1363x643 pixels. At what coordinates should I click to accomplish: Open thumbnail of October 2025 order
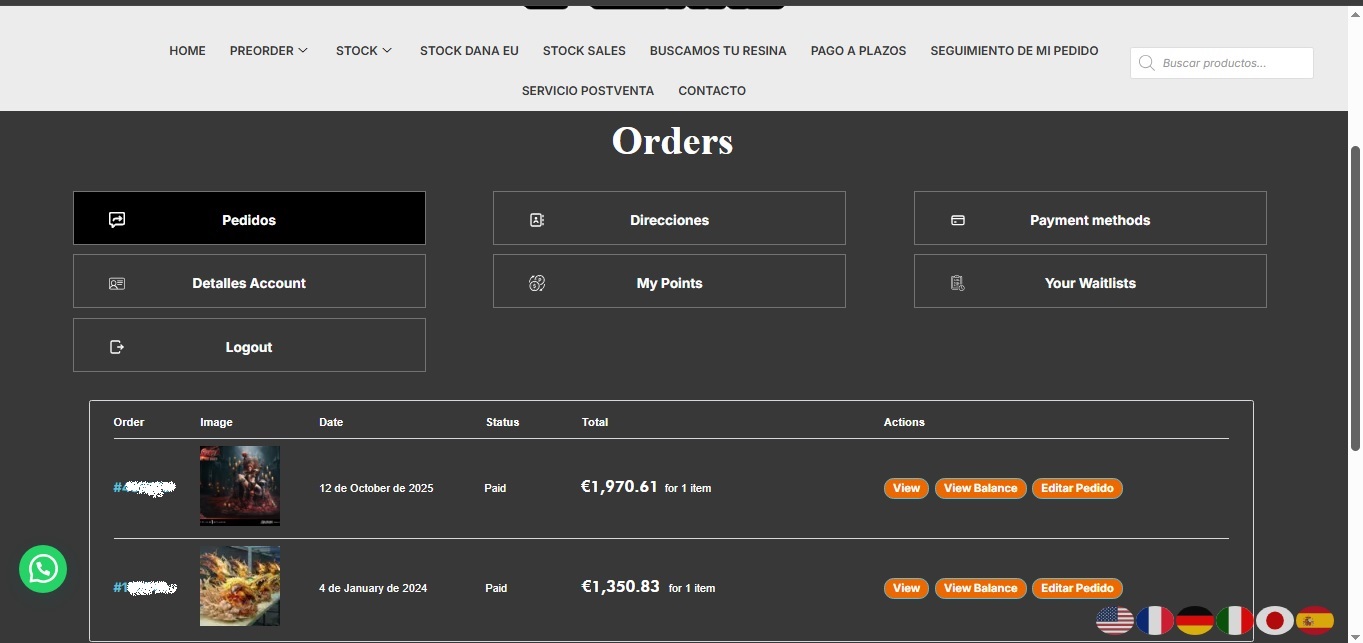tap(240, 486)
